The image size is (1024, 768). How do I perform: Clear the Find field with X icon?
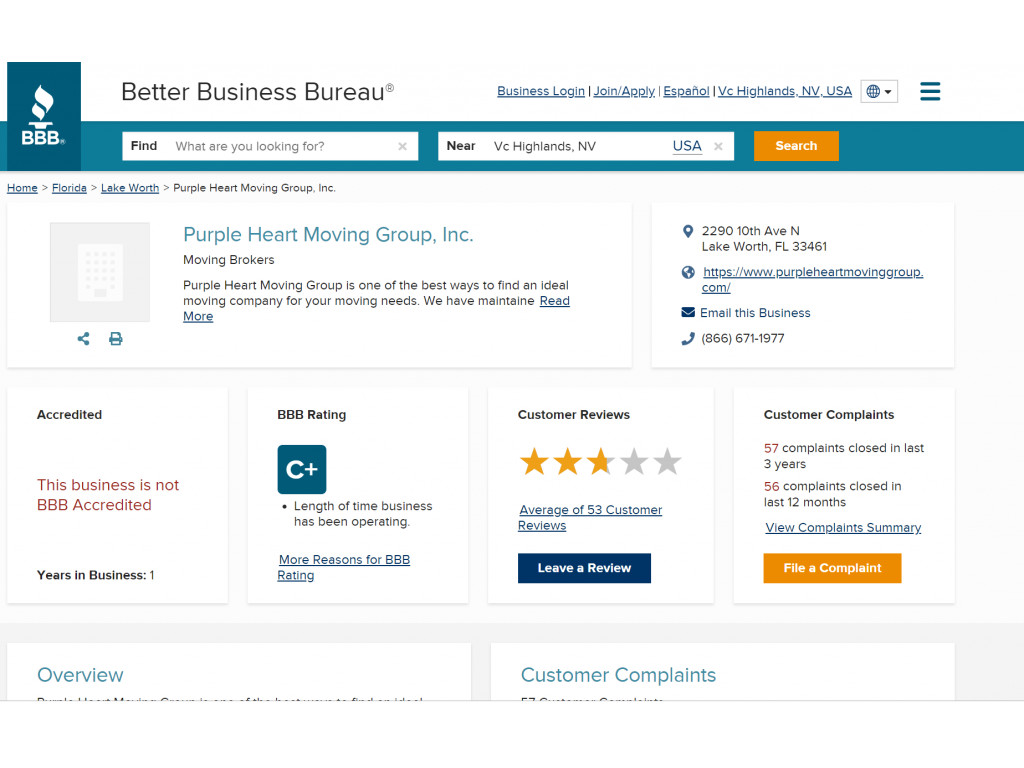(402, 147)
